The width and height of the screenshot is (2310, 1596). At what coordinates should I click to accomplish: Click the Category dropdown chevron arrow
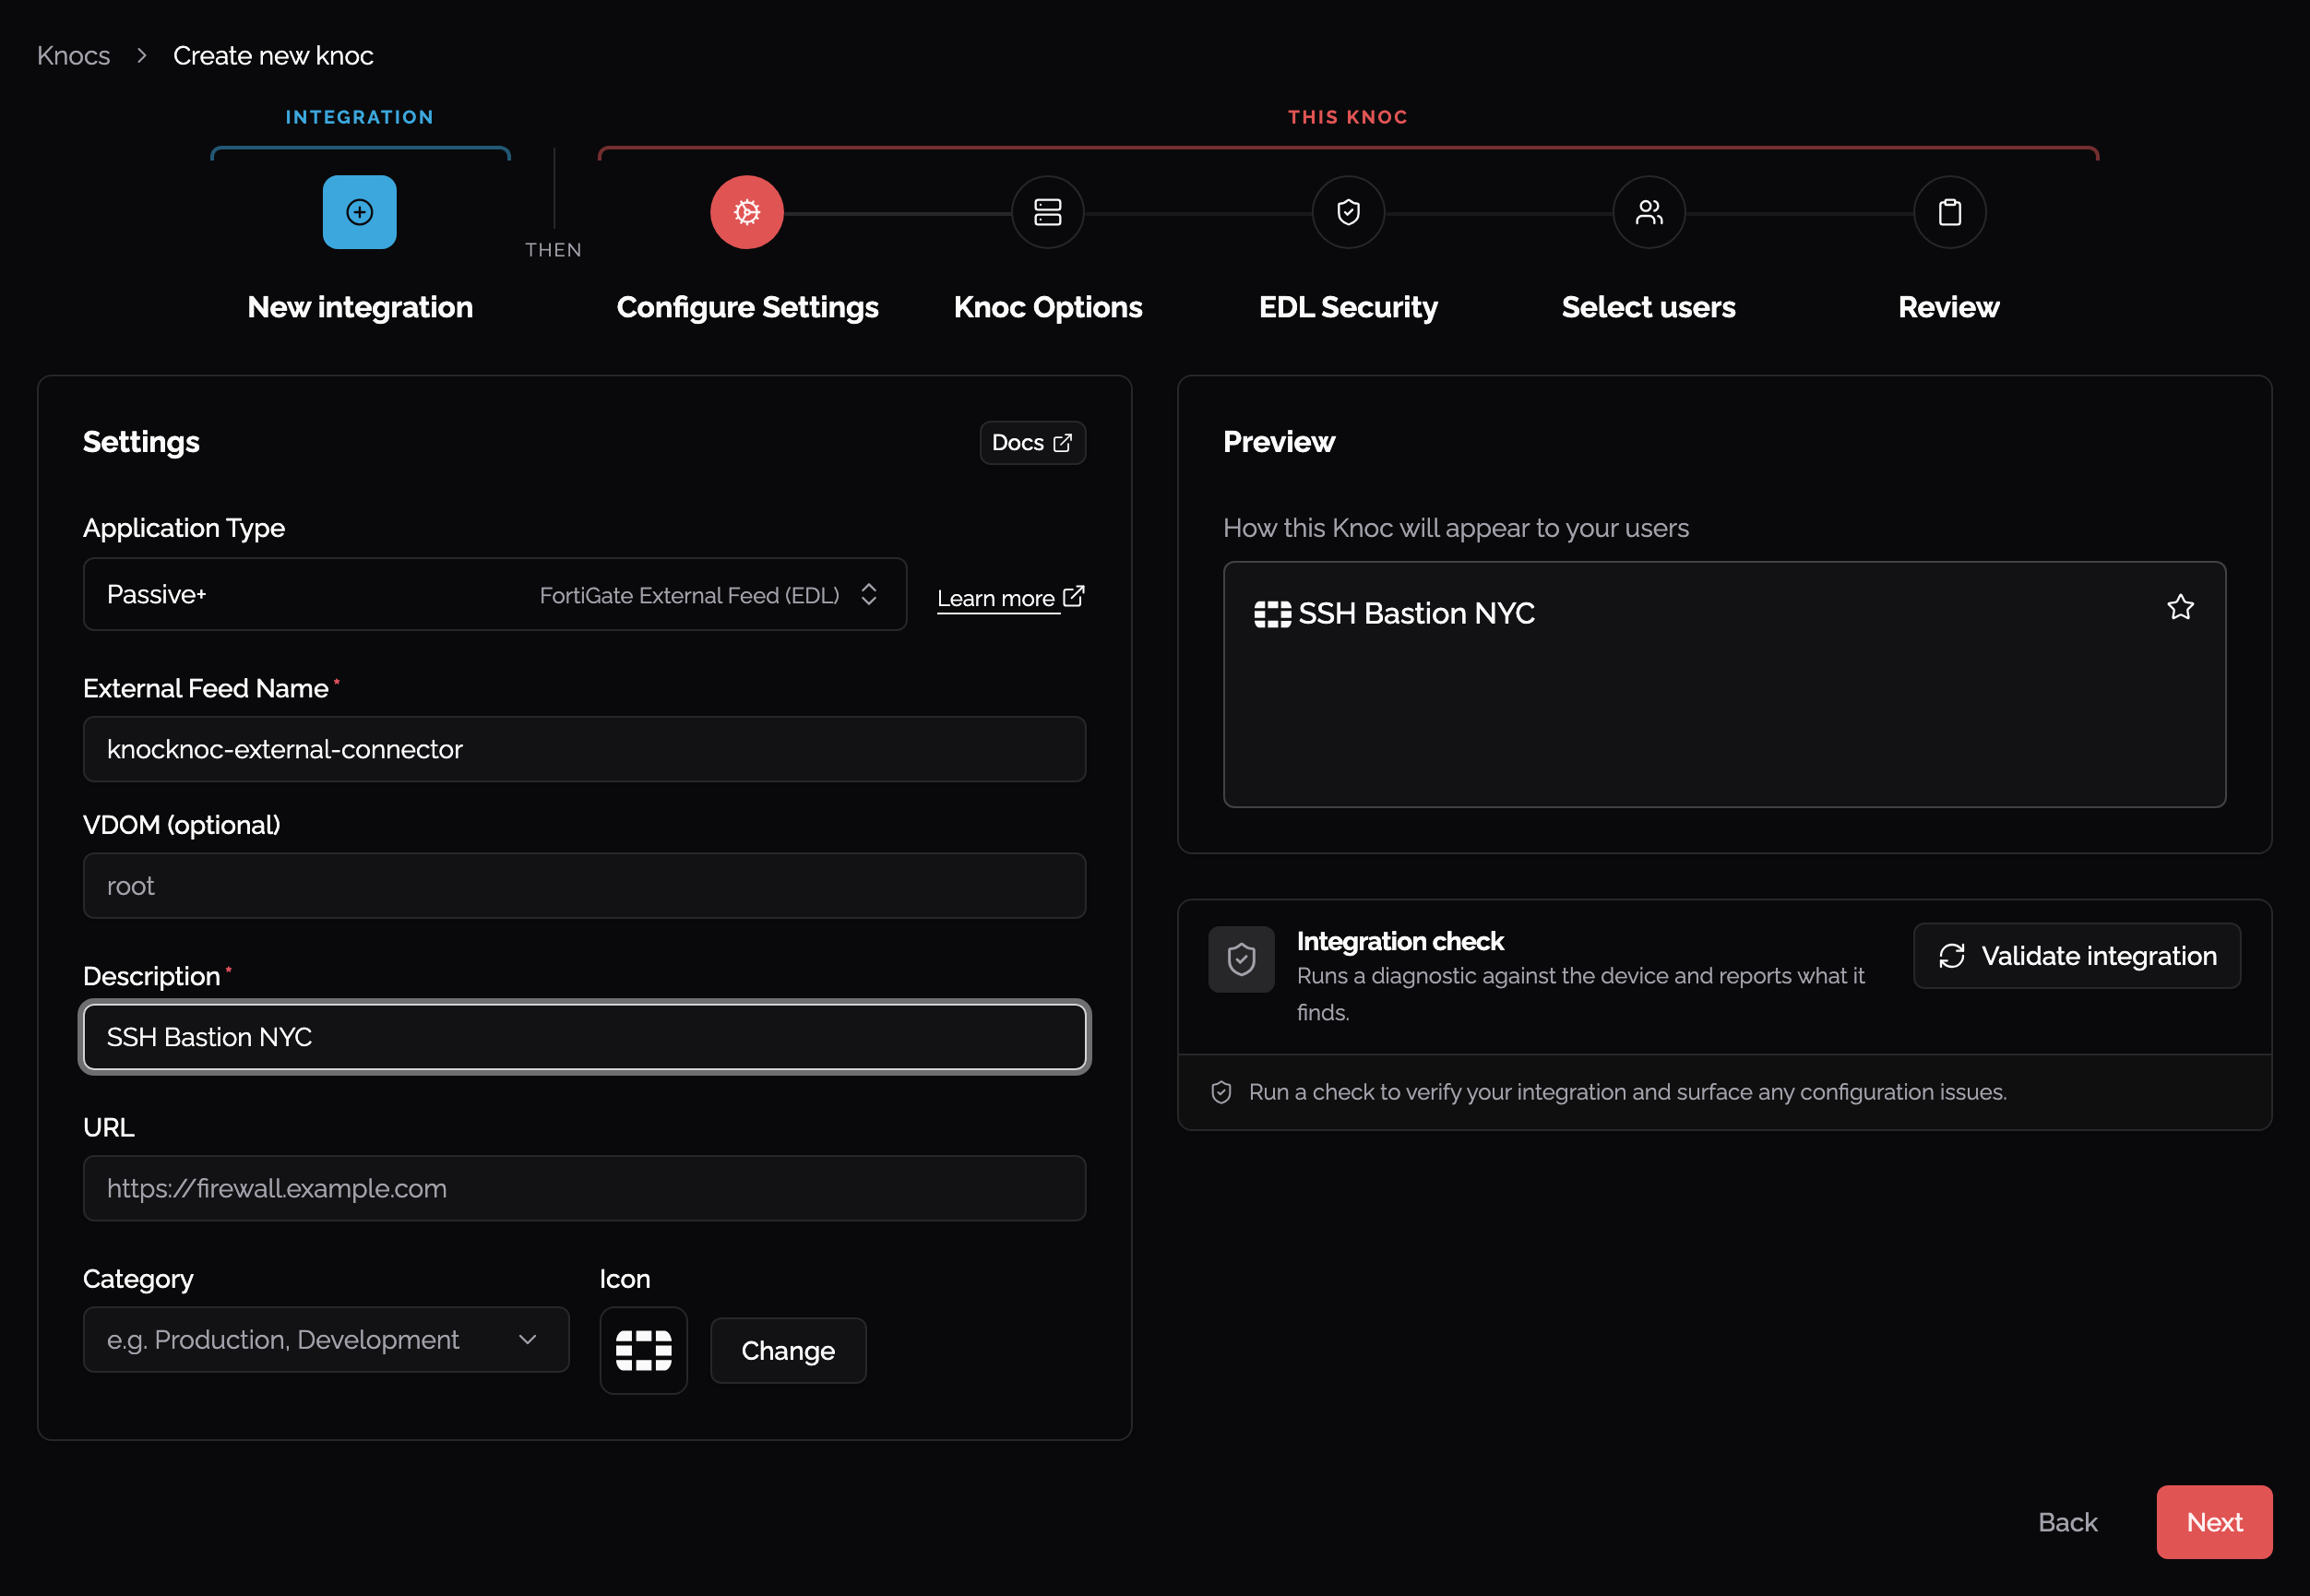click(527, 1340)
